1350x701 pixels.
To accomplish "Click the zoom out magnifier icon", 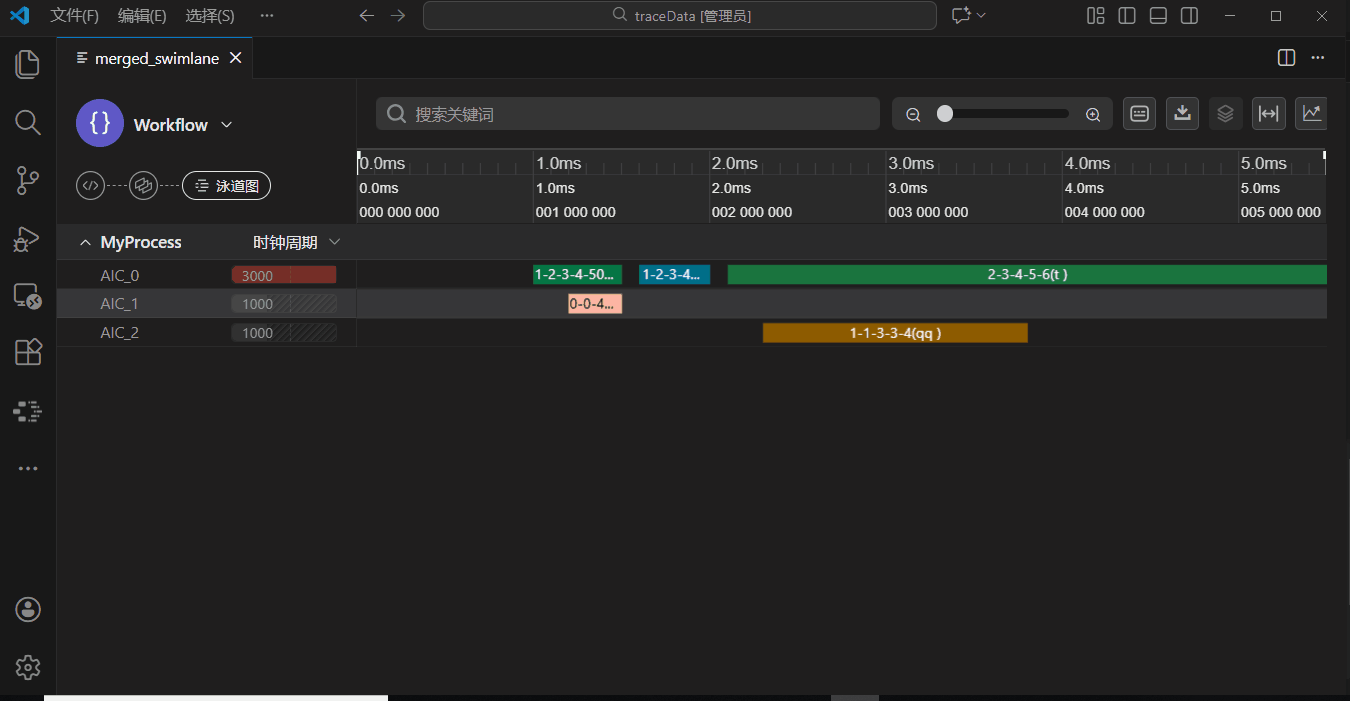I will [x=913, y=114].
